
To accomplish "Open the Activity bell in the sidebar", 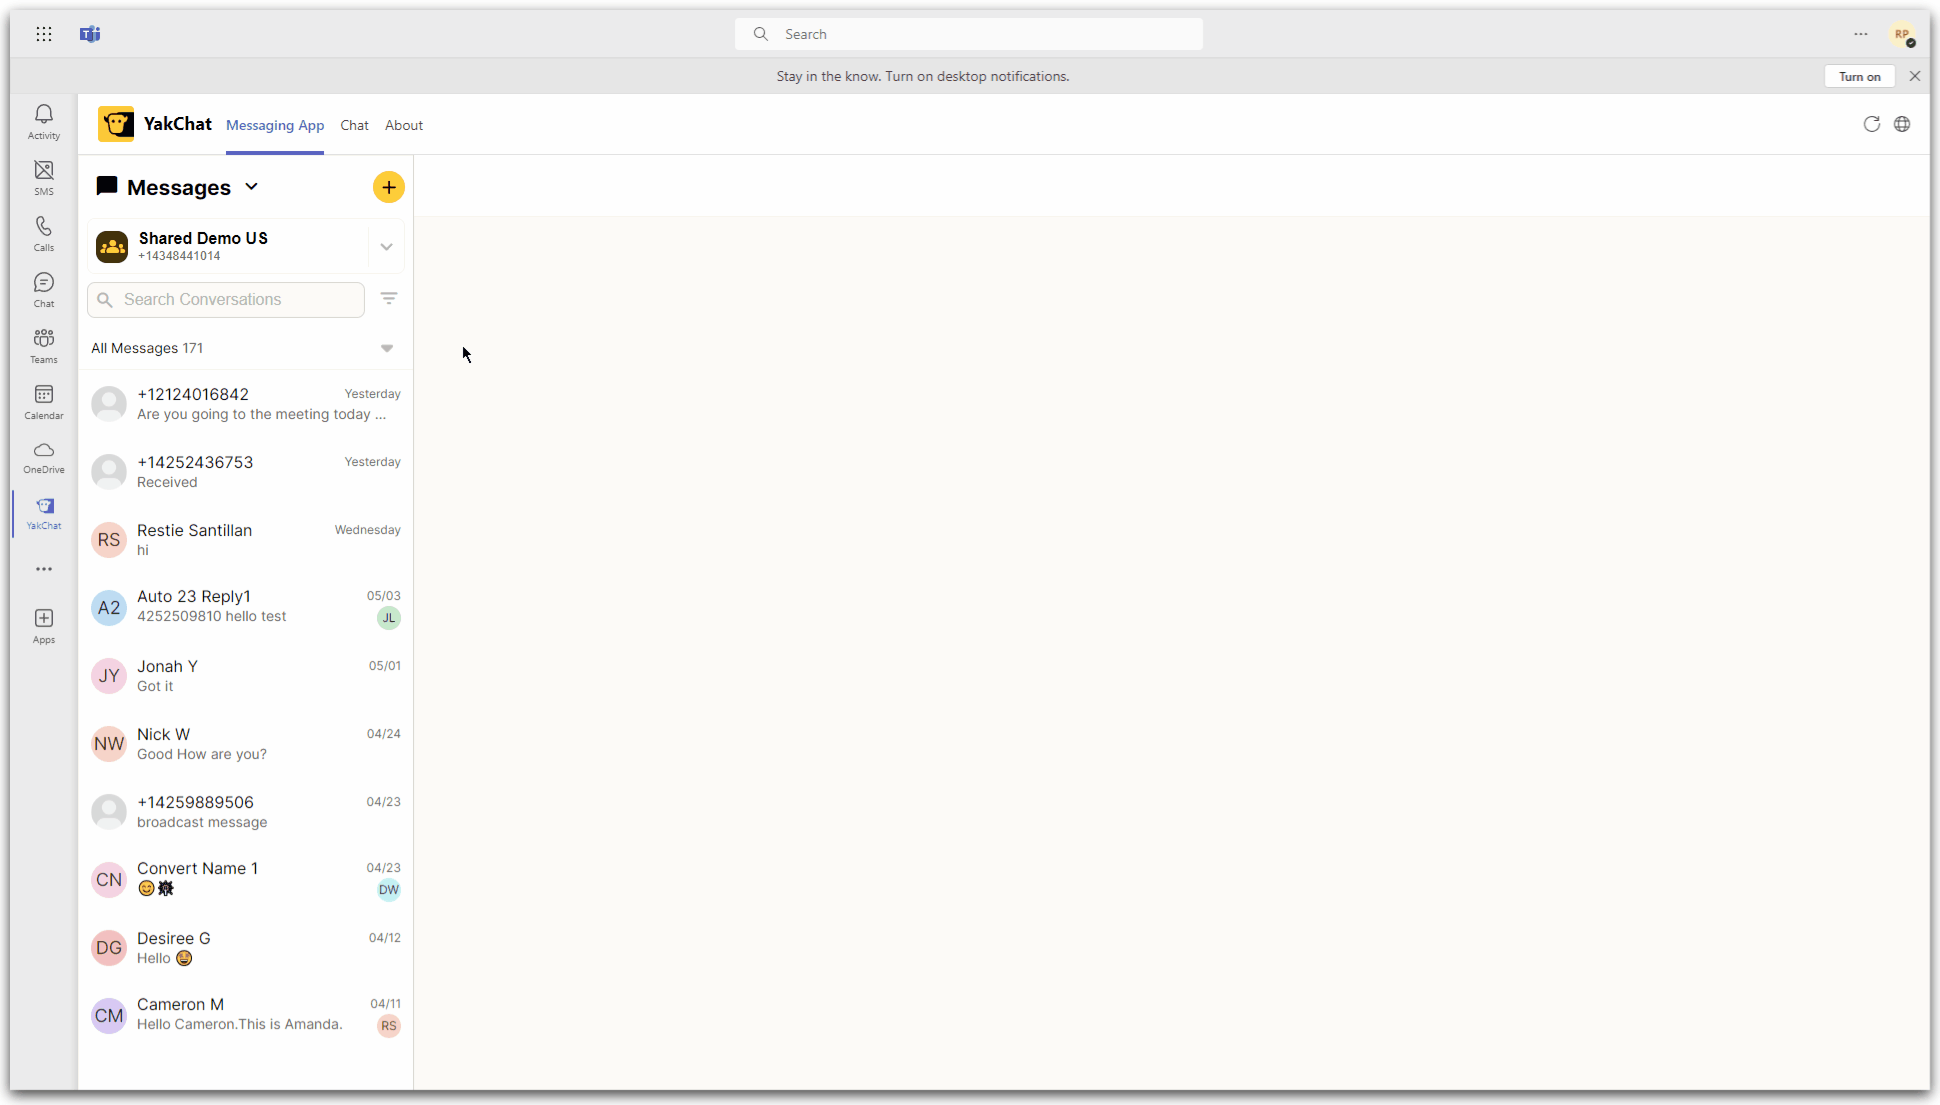I will click(x=44, y=122).
